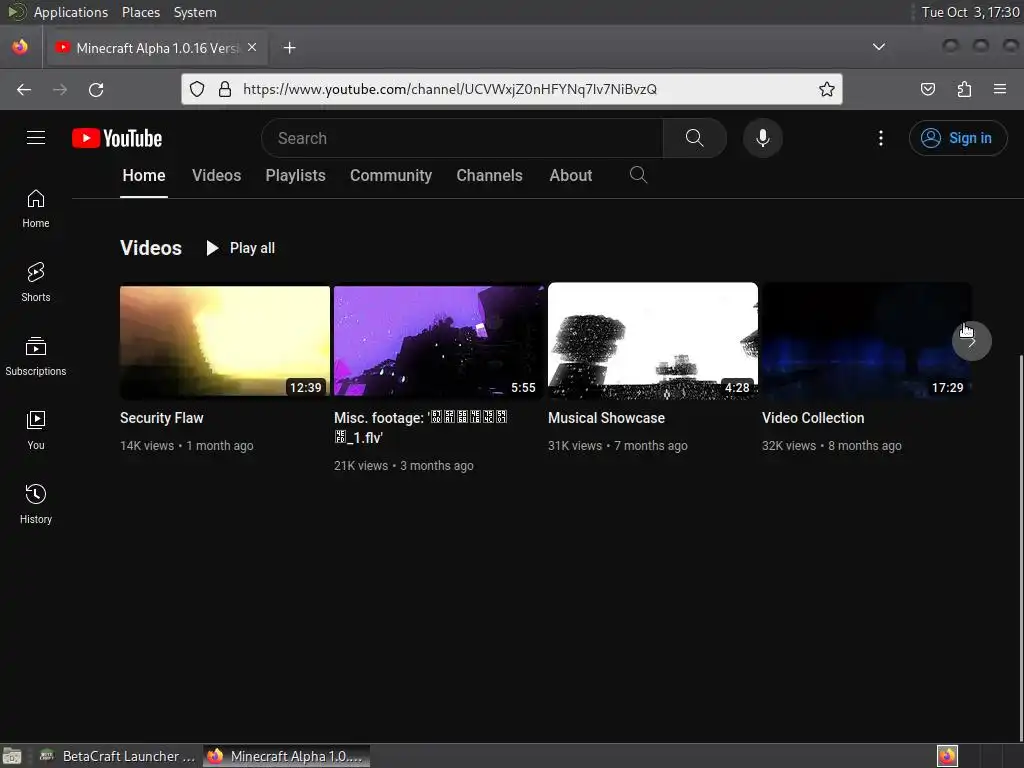The width and height of the screenshot is (1024, 768).
Task: Click Sign in button
Action: point(957,138)
